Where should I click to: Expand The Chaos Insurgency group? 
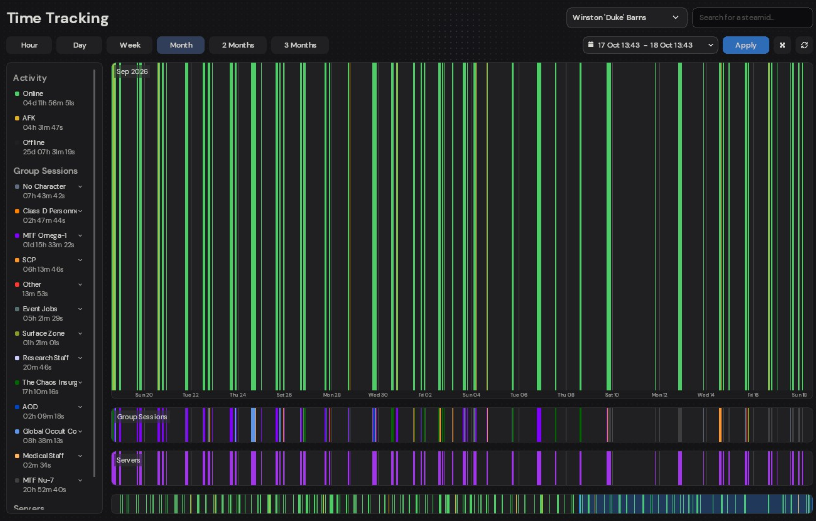point(80,383)
